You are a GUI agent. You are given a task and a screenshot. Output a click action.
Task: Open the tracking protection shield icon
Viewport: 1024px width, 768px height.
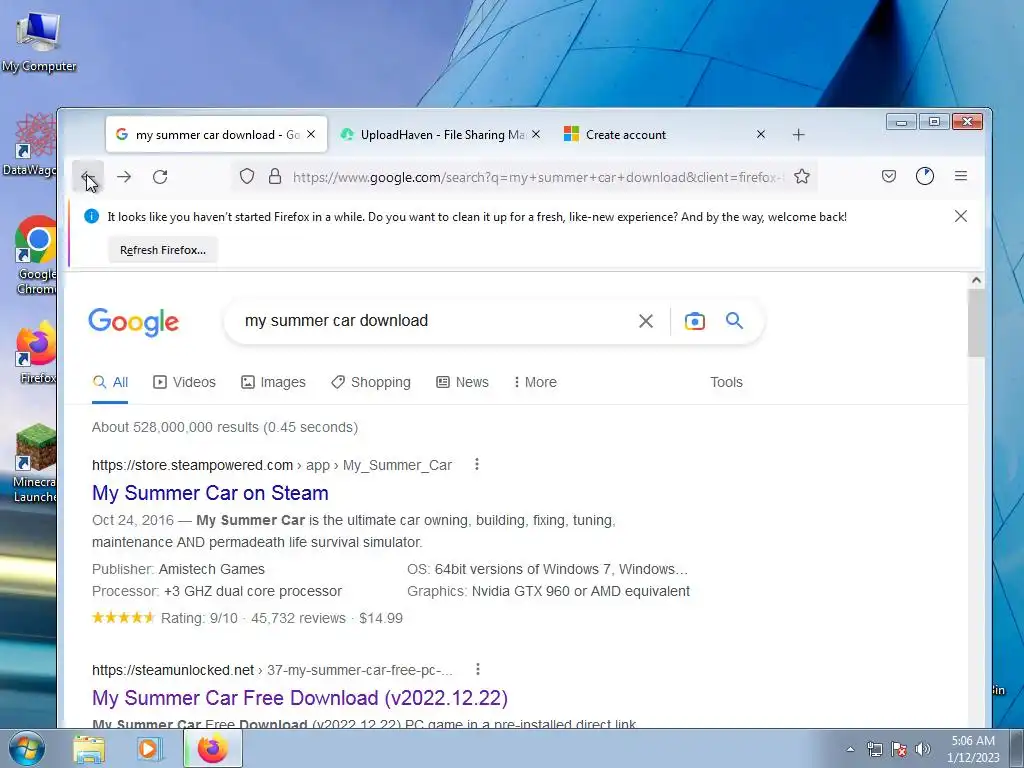click(247, 176)
